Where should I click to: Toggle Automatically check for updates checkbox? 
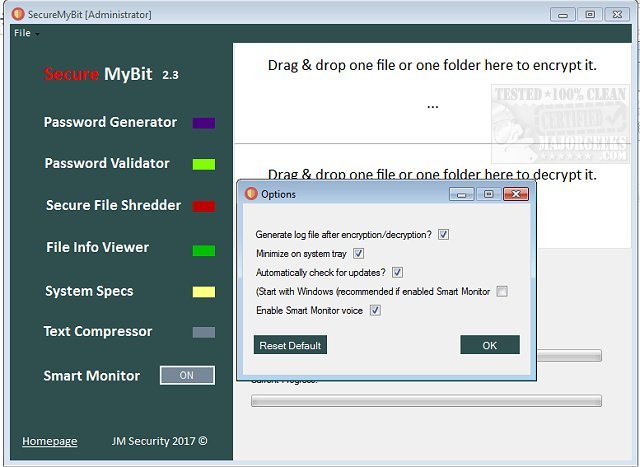397,272
